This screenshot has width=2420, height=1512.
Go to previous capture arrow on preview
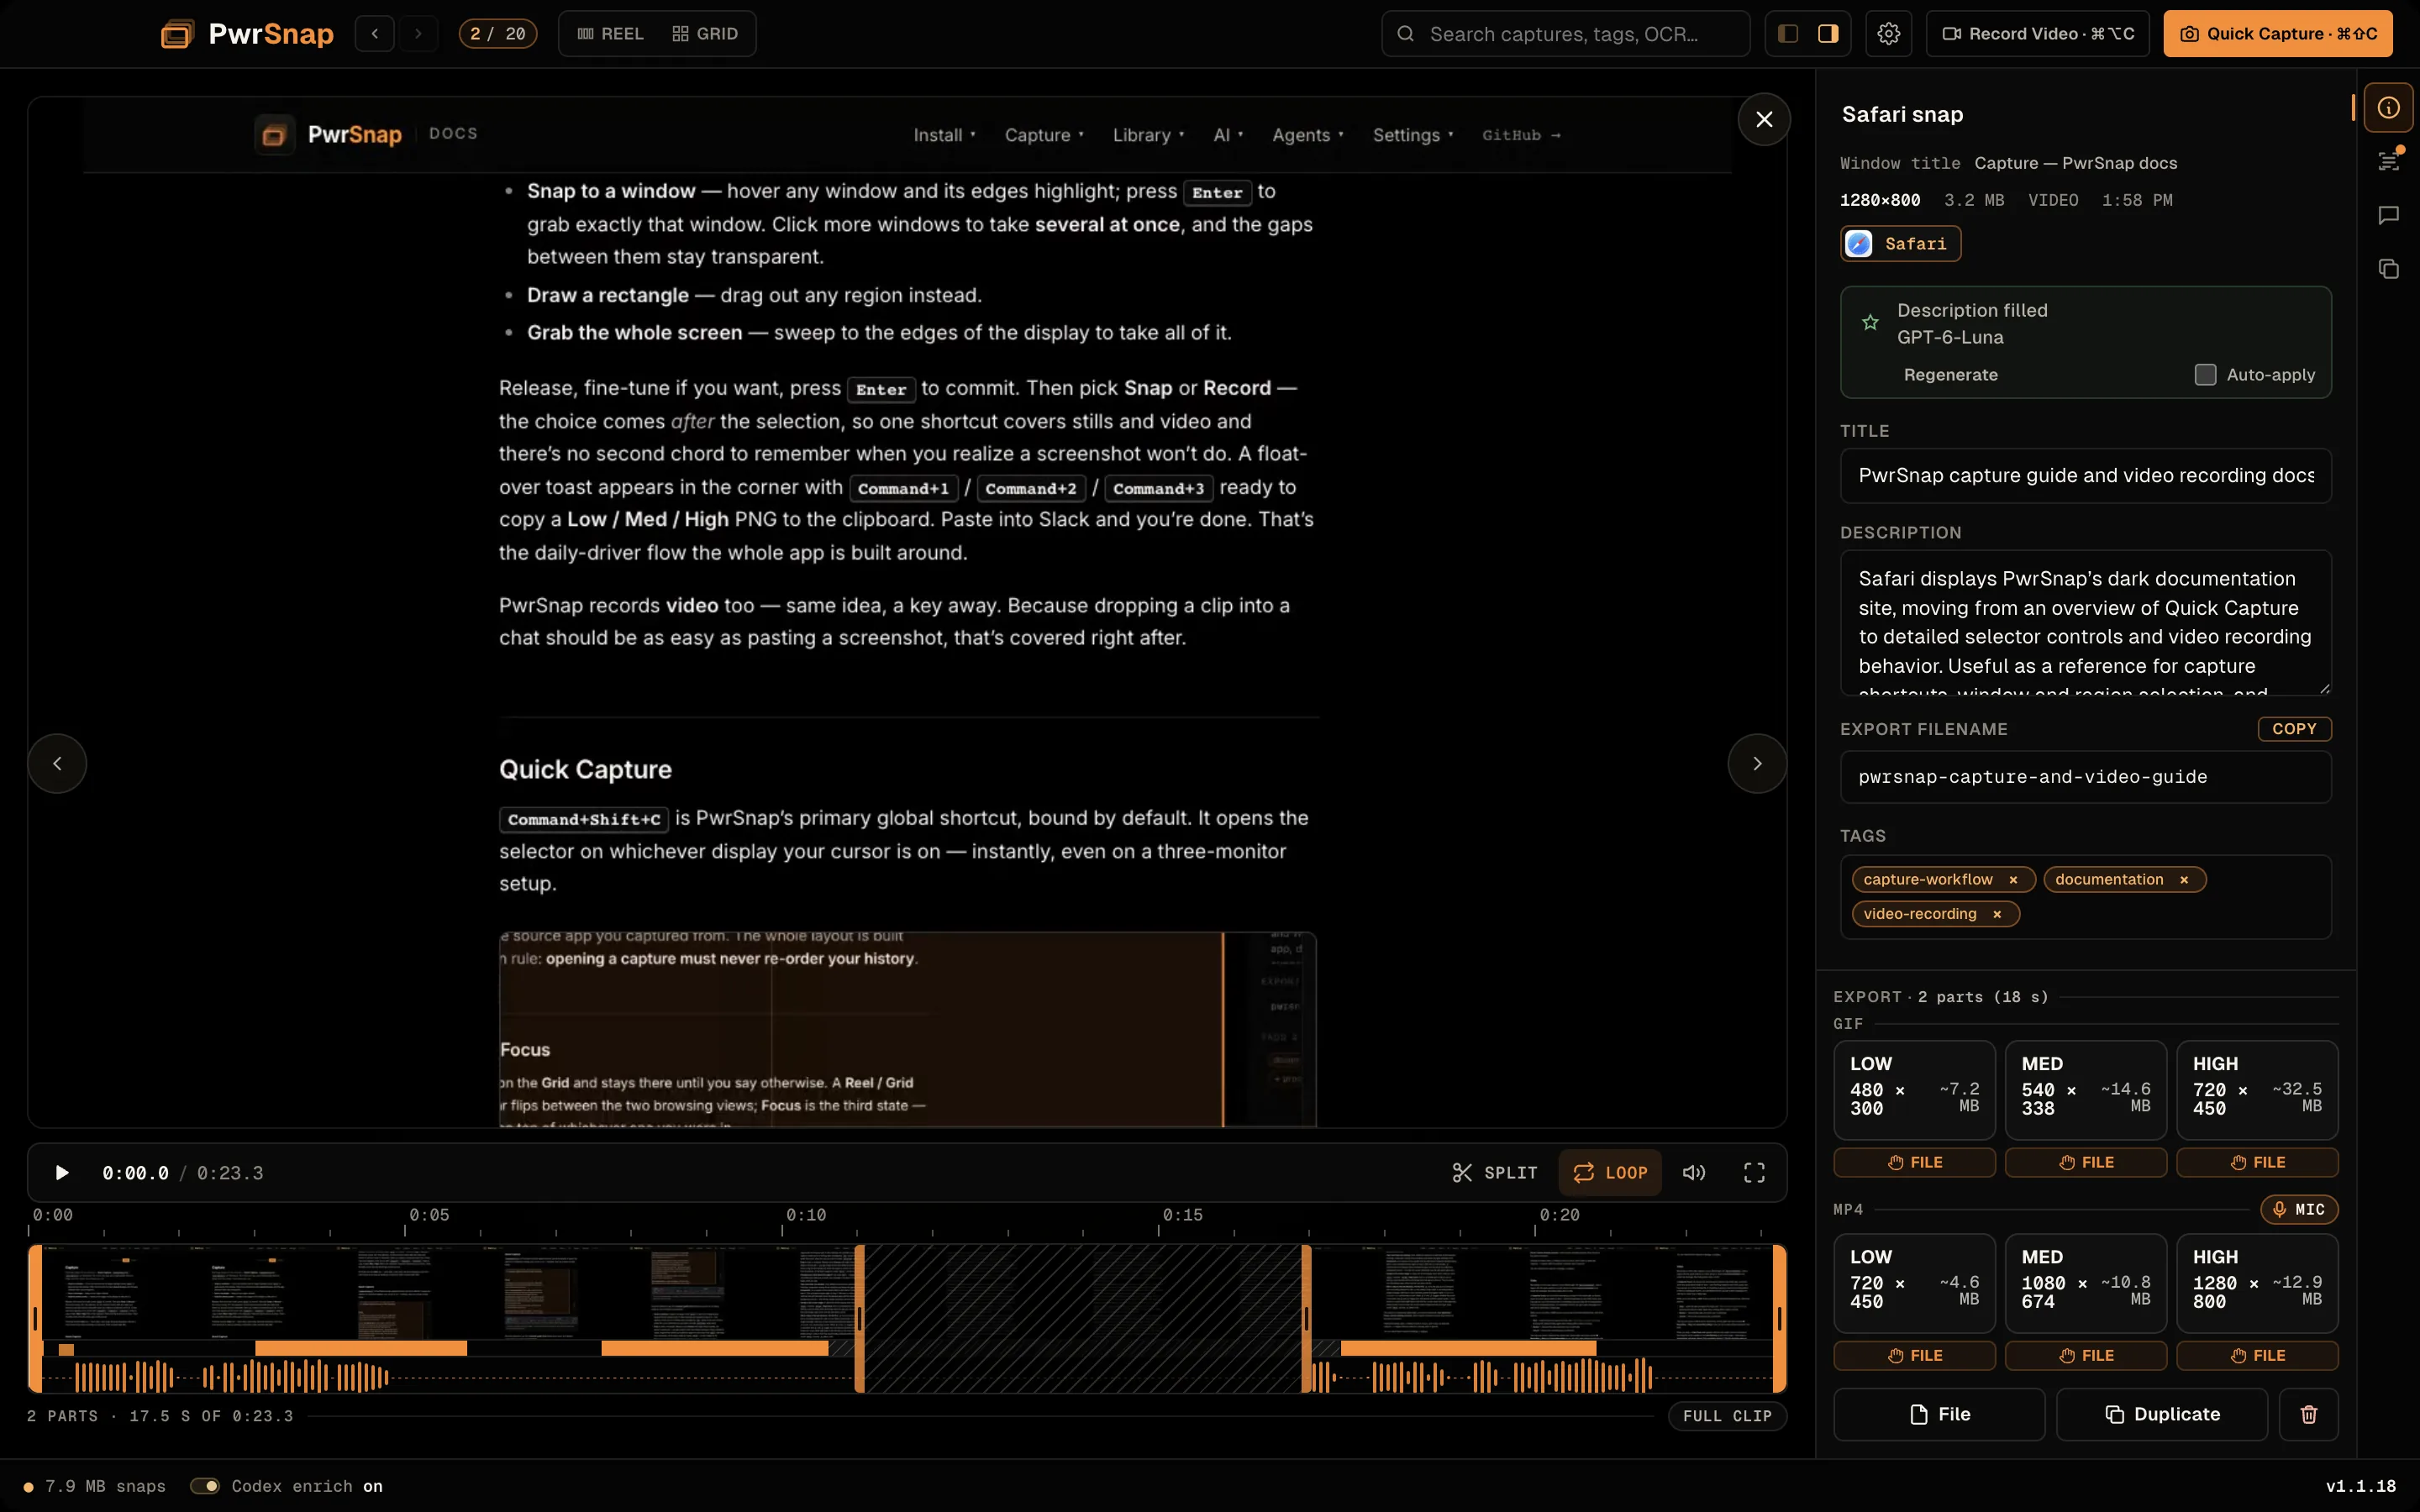57,764
